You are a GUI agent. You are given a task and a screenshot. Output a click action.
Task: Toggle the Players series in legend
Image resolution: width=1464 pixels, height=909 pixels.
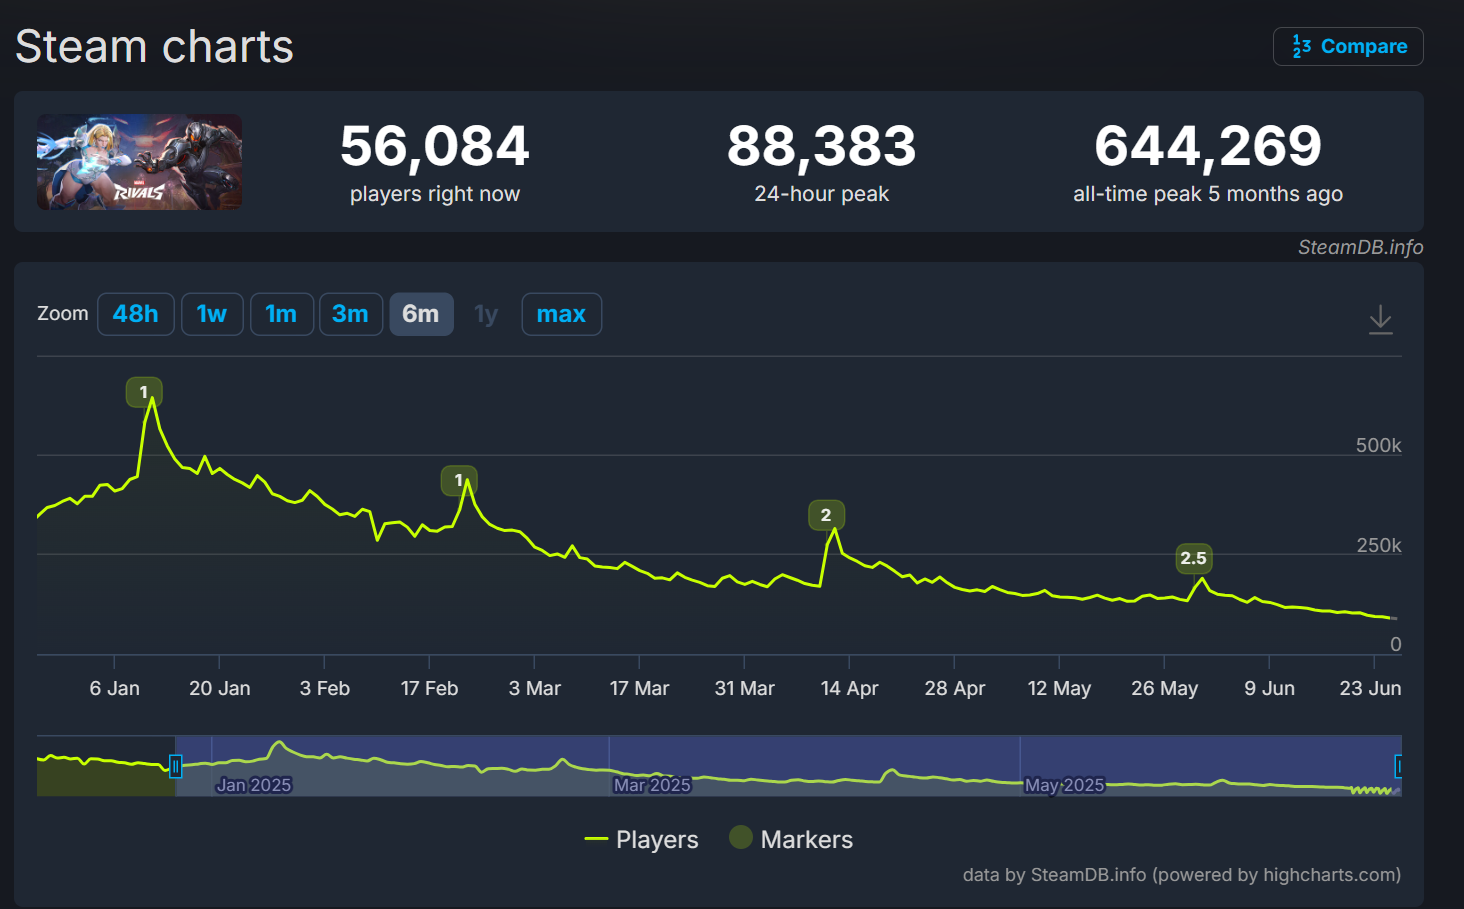click(x=642, y=839)
